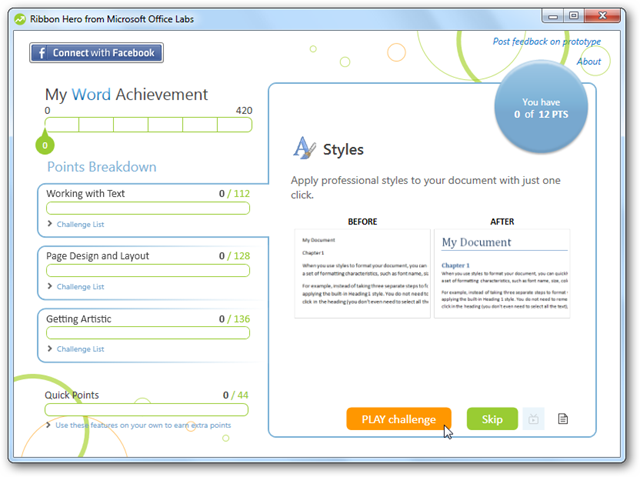The image size is (640, 477).
Task: Click the Styles challenge title
Action: click(343, 149)
